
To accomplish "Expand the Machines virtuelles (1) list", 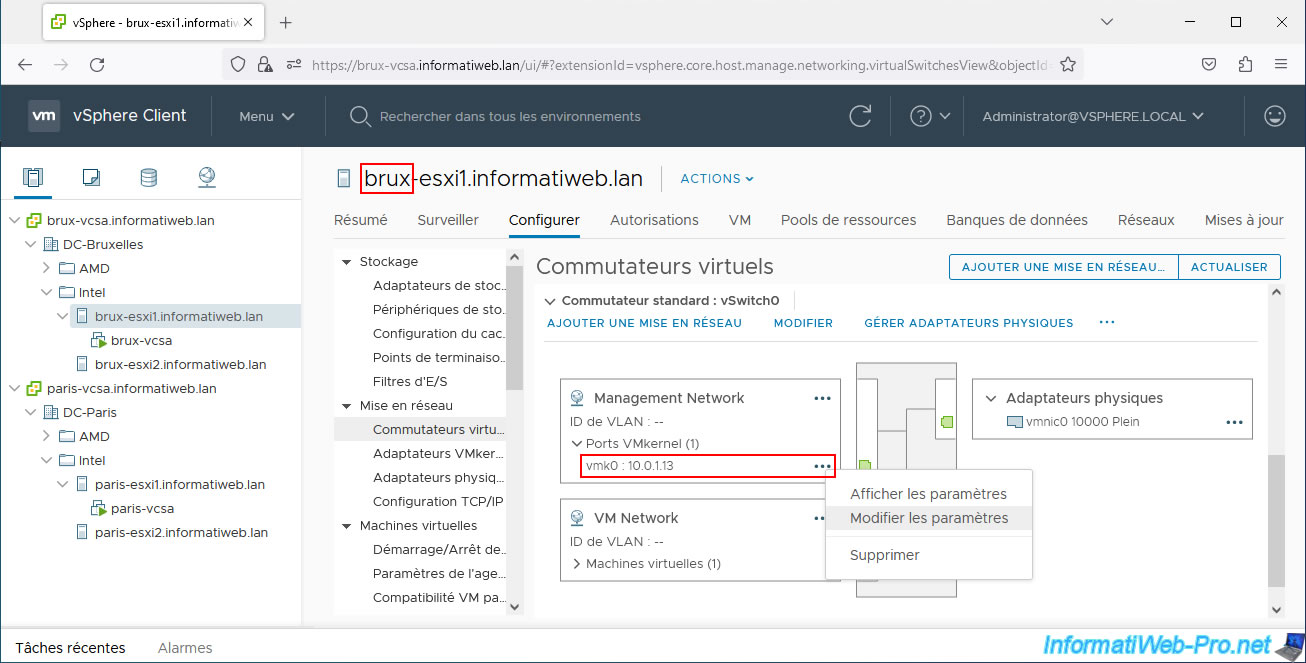I will pyautogui.click(x=576, y=563).
